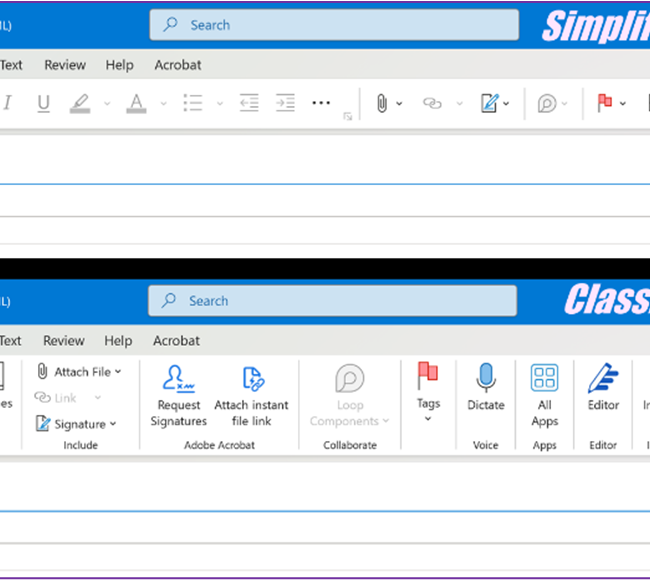Click in the top Search box
This screenshot has height=580, width=650.
[x=334, y=25]
